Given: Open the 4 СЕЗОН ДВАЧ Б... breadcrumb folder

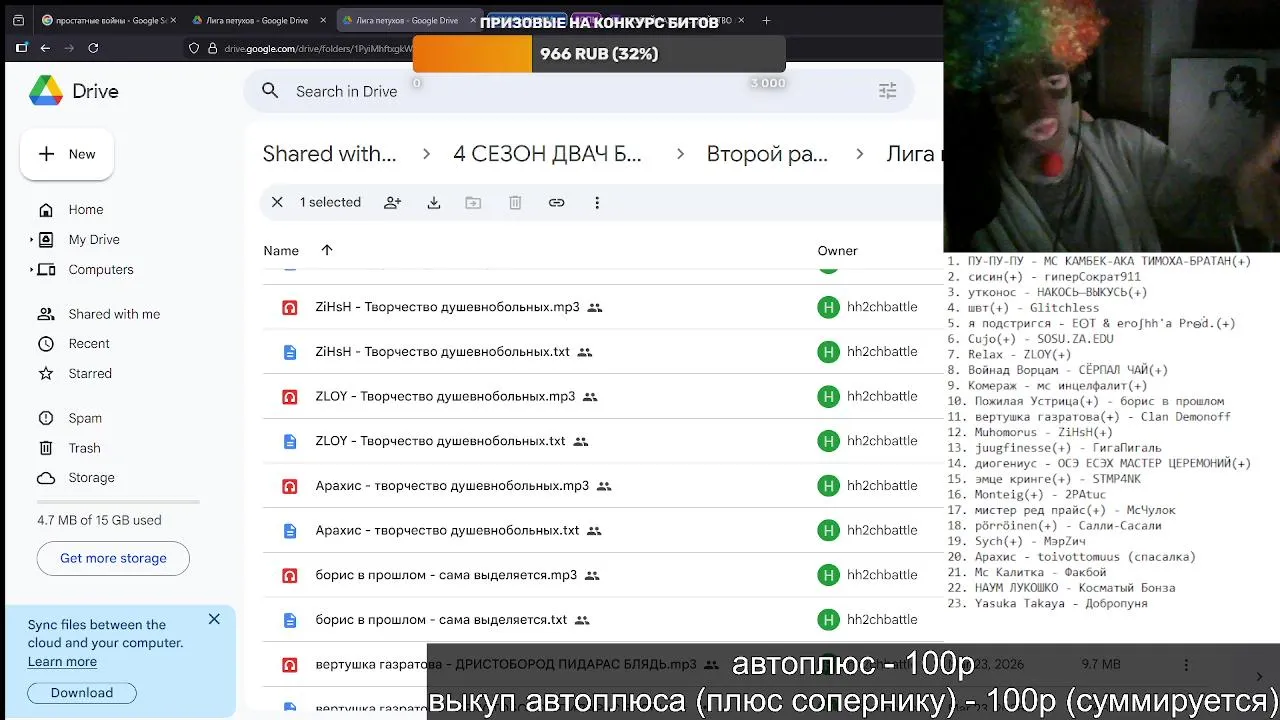Looking at the screenshot, I should pyautogui.click(x=547, y=154).
